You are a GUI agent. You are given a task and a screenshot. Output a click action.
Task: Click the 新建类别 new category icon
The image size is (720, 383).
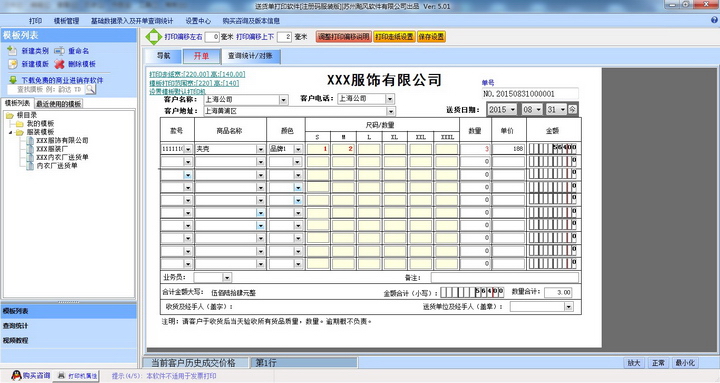point(12,51)
